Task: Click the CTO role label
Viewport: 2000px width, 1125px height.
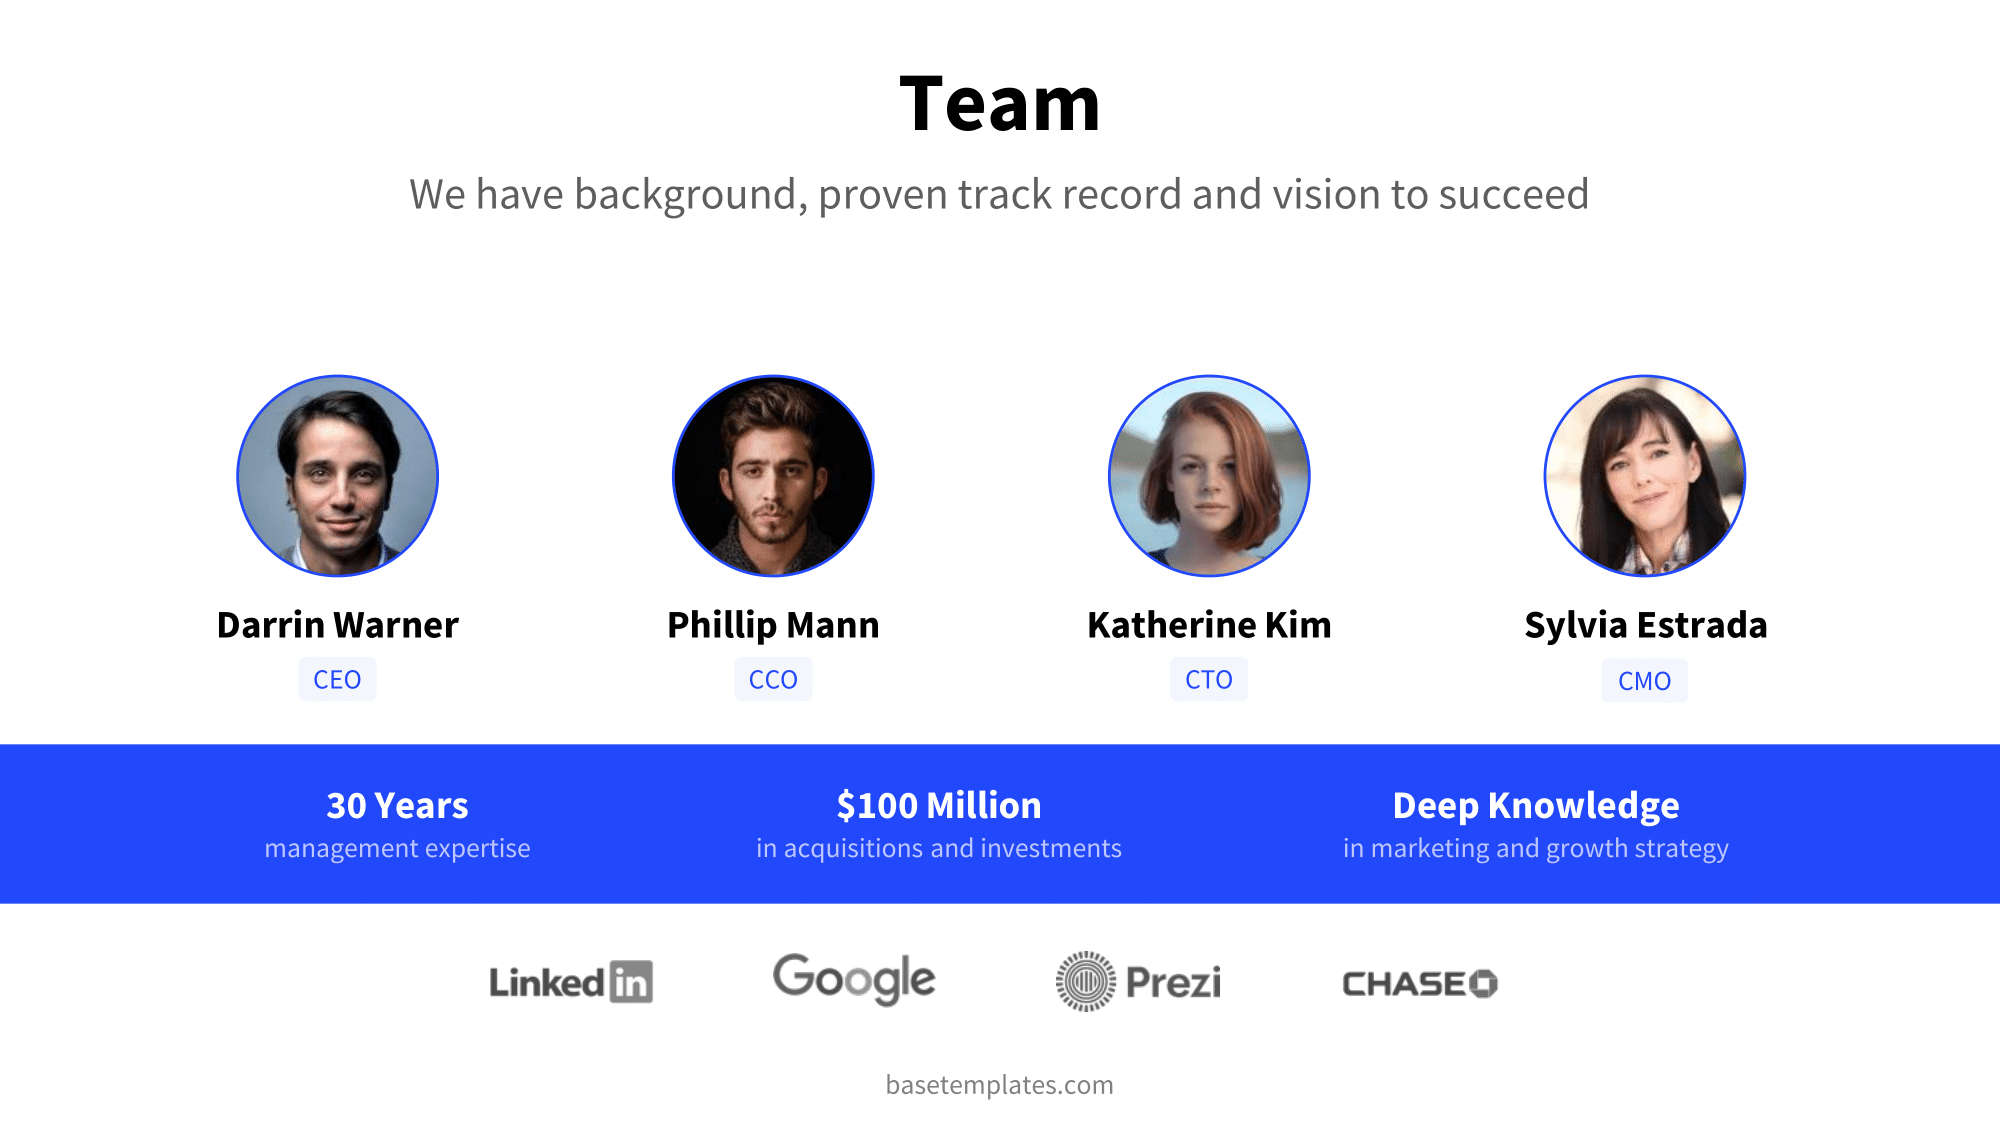Action: pos(1209,679)
